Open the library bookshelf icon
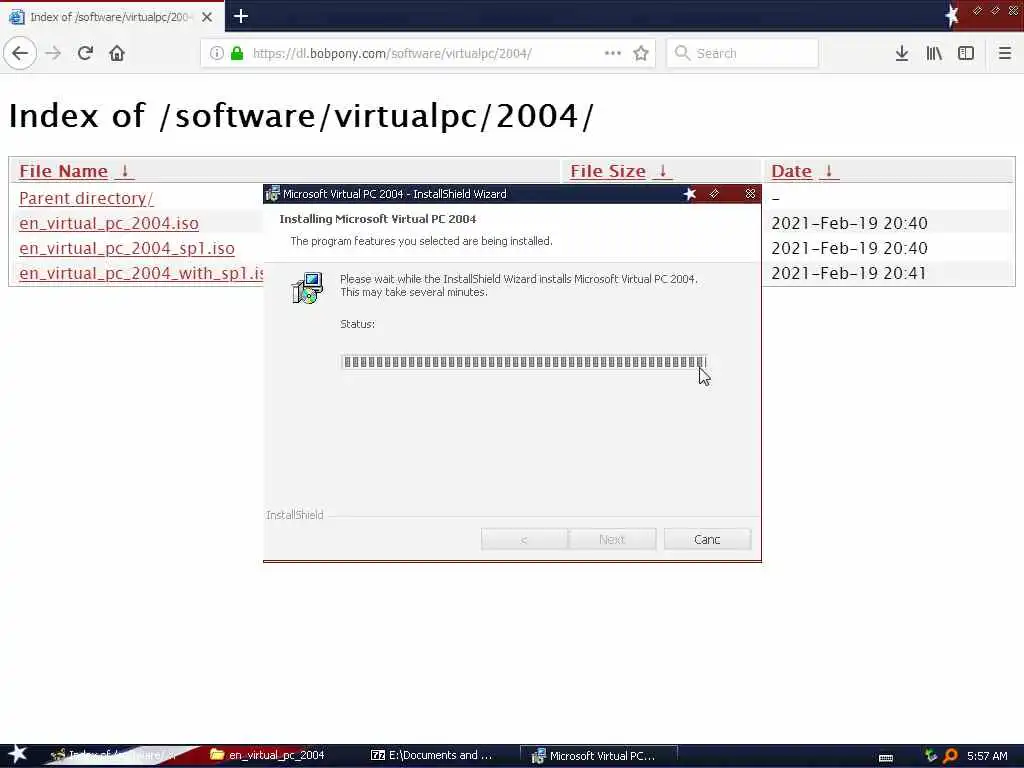 (x=934, y=53)
